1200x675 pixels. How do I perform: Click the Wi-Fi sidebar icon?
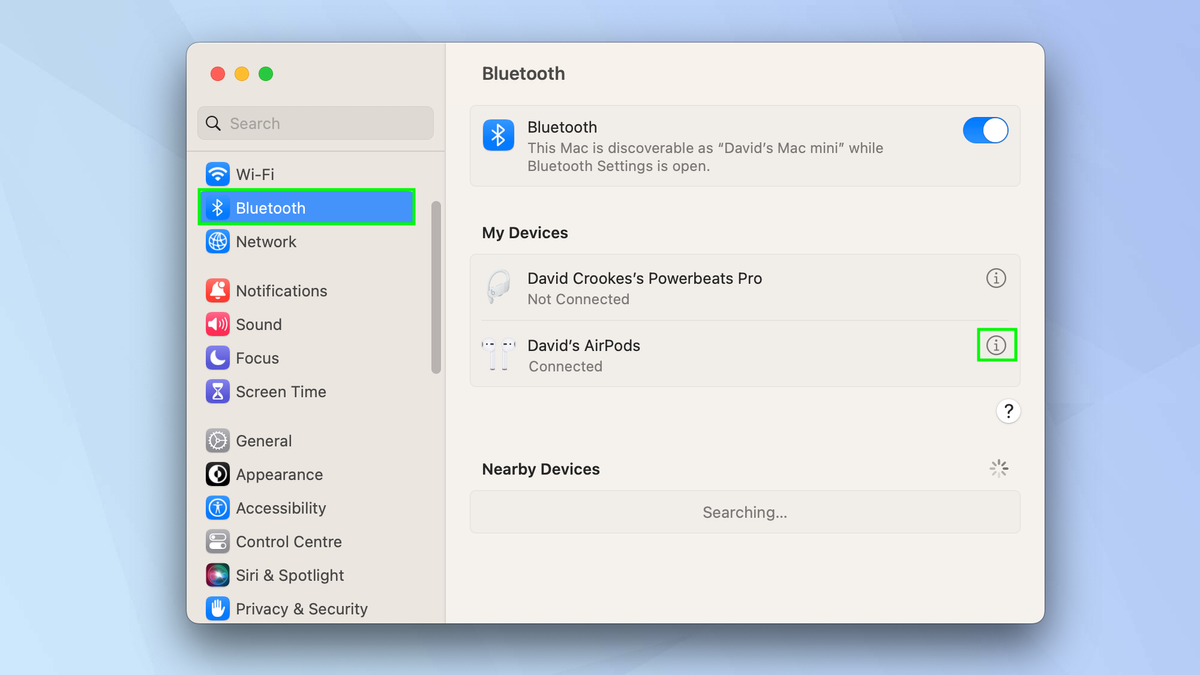tap(218, 174)
